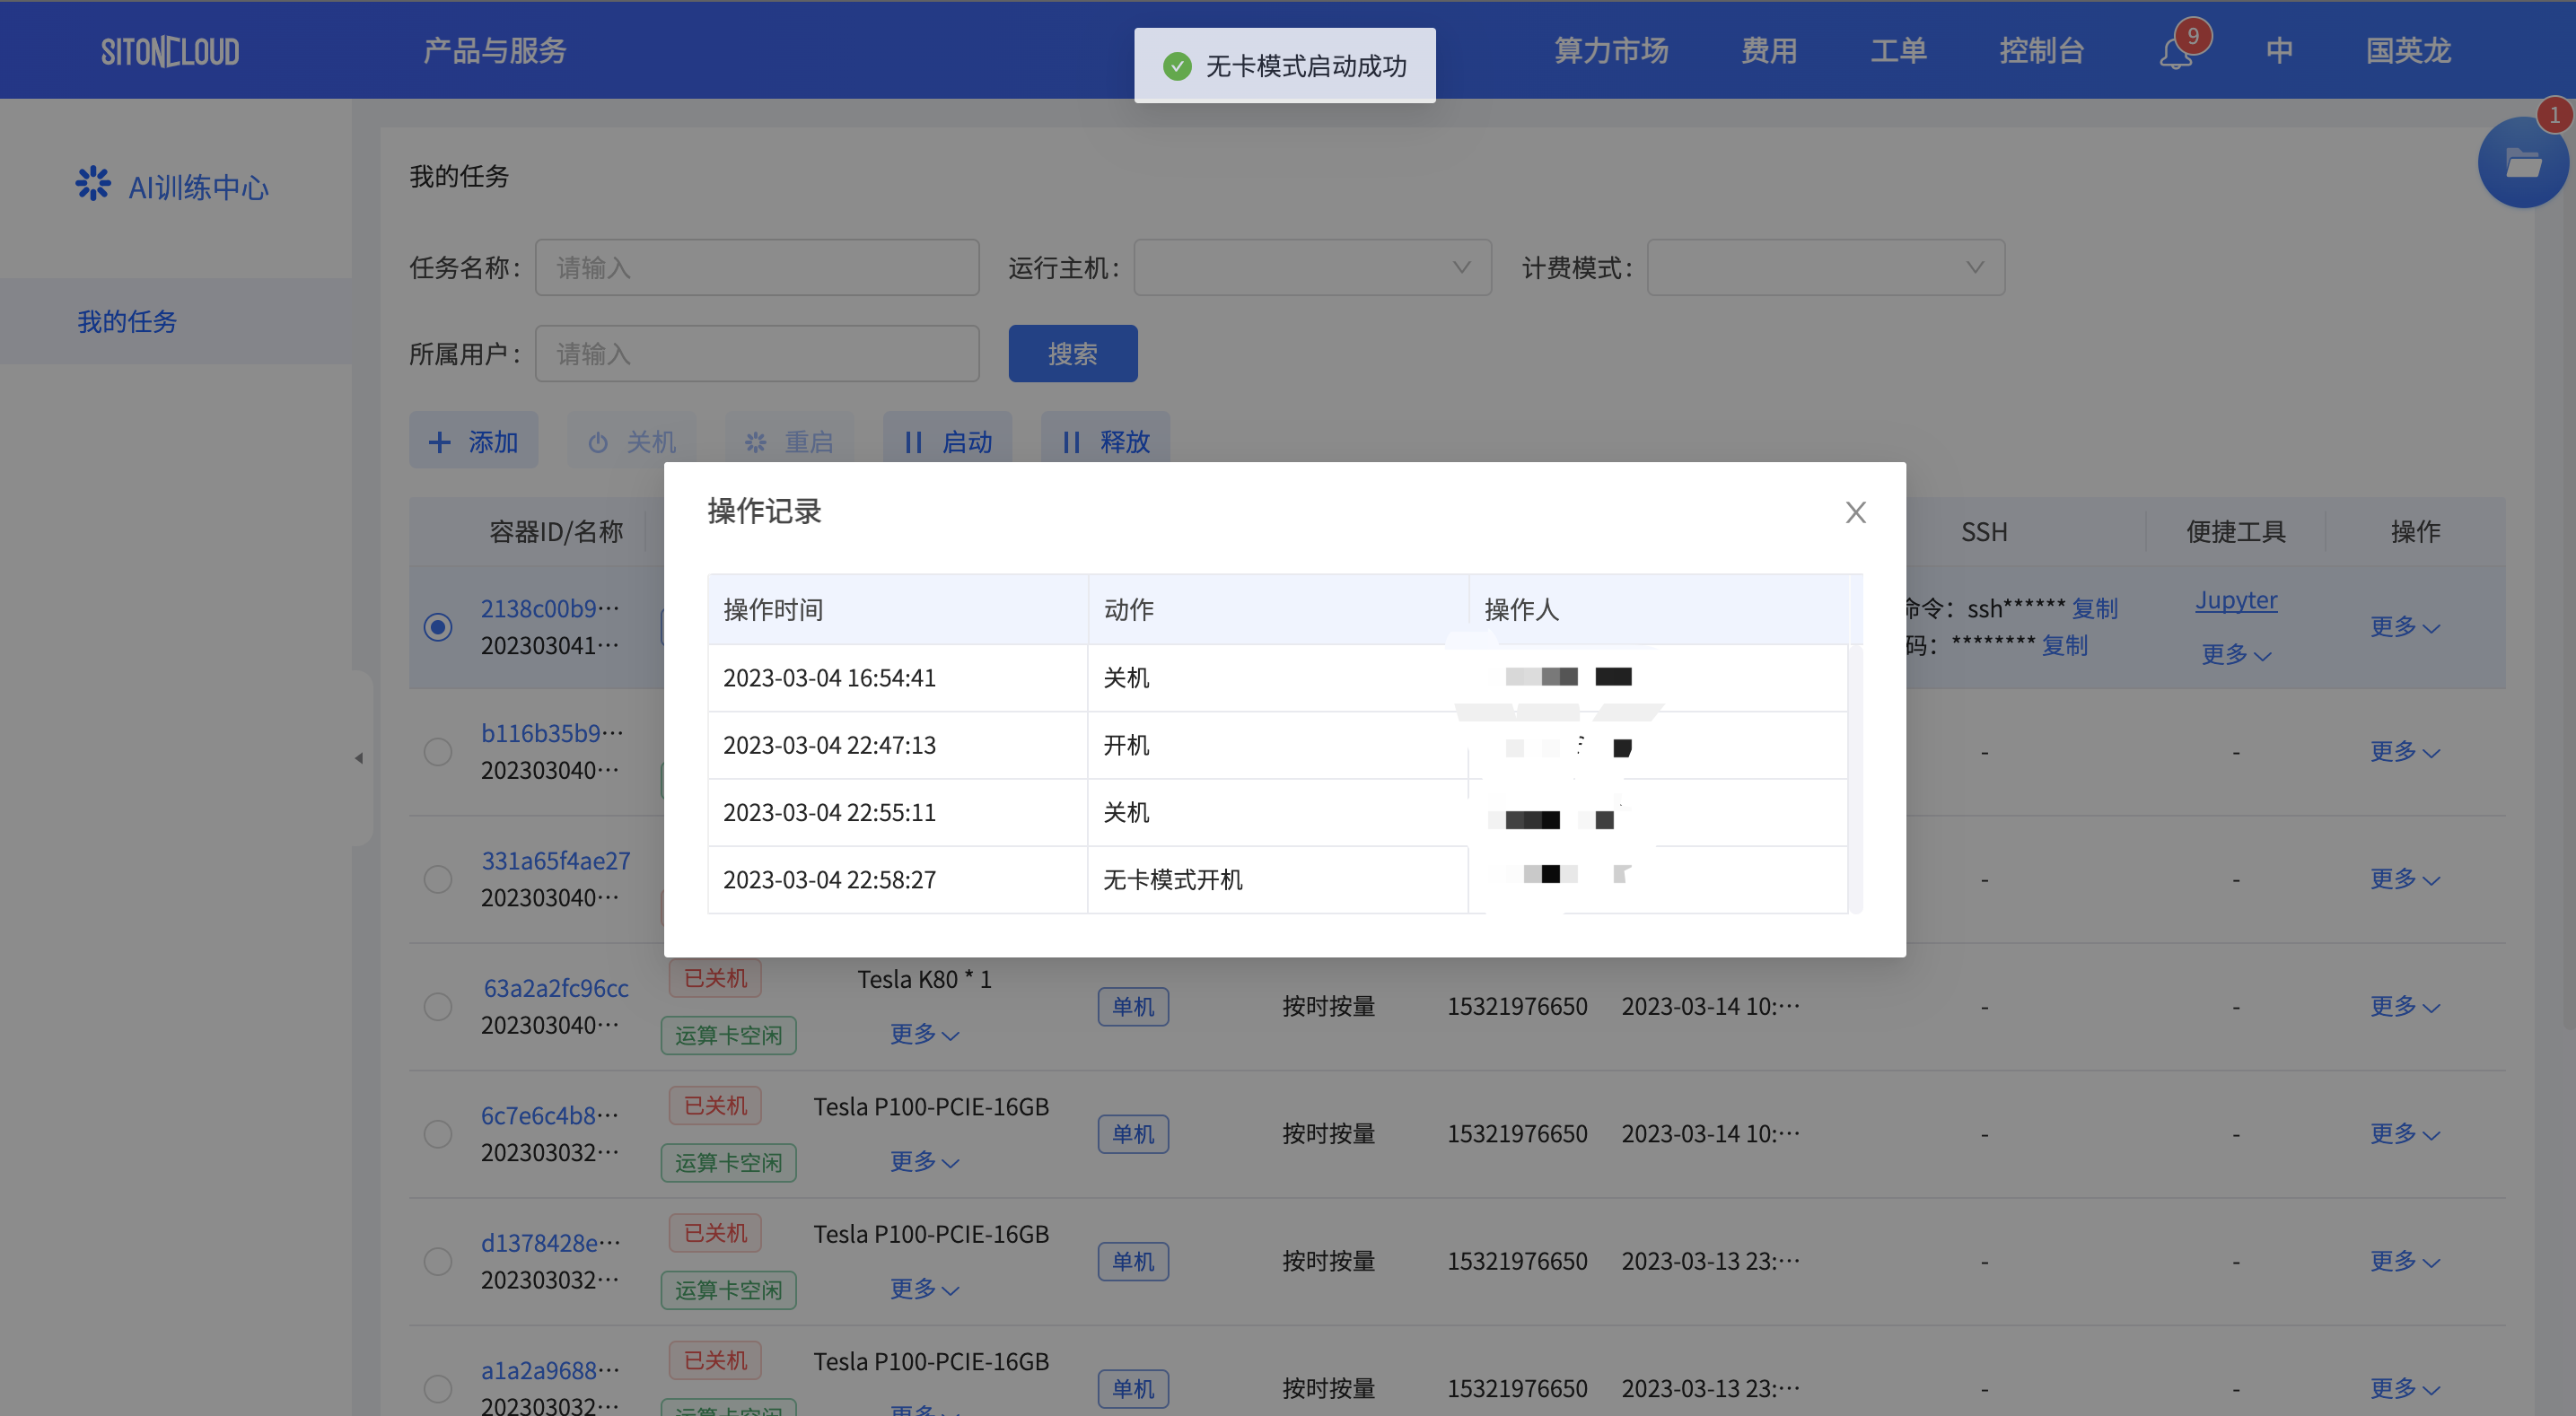Expand 更多 actions for 63a2a2fc96cc row
Viewport: 2576px width, 1416px height.
click(x=2405, y=1005)
